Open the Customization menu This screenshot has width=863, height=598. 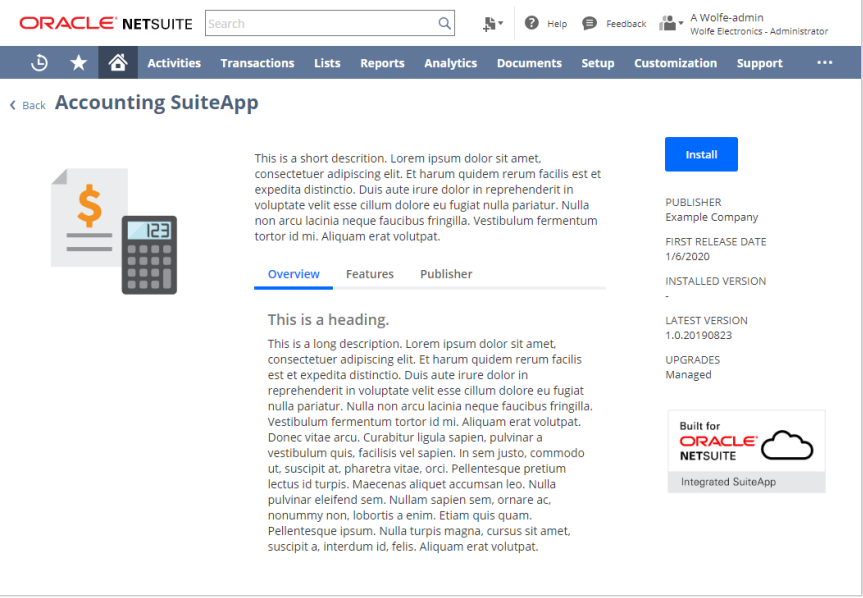coord(675,63)
